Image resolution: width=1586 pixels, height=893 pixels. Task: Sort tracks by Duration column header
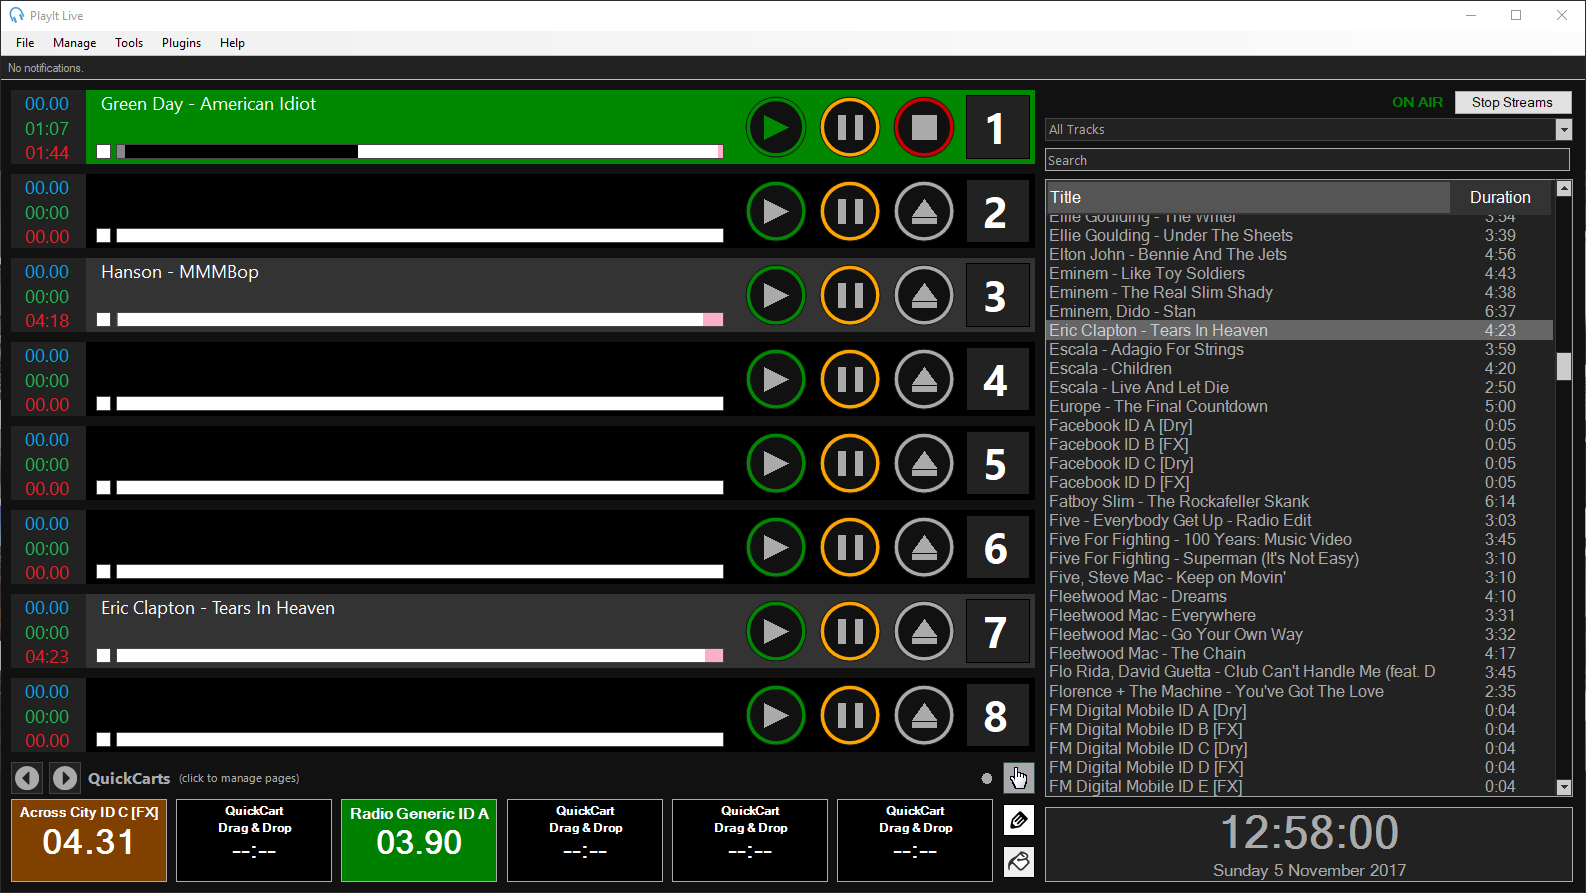coord(1500,197)
